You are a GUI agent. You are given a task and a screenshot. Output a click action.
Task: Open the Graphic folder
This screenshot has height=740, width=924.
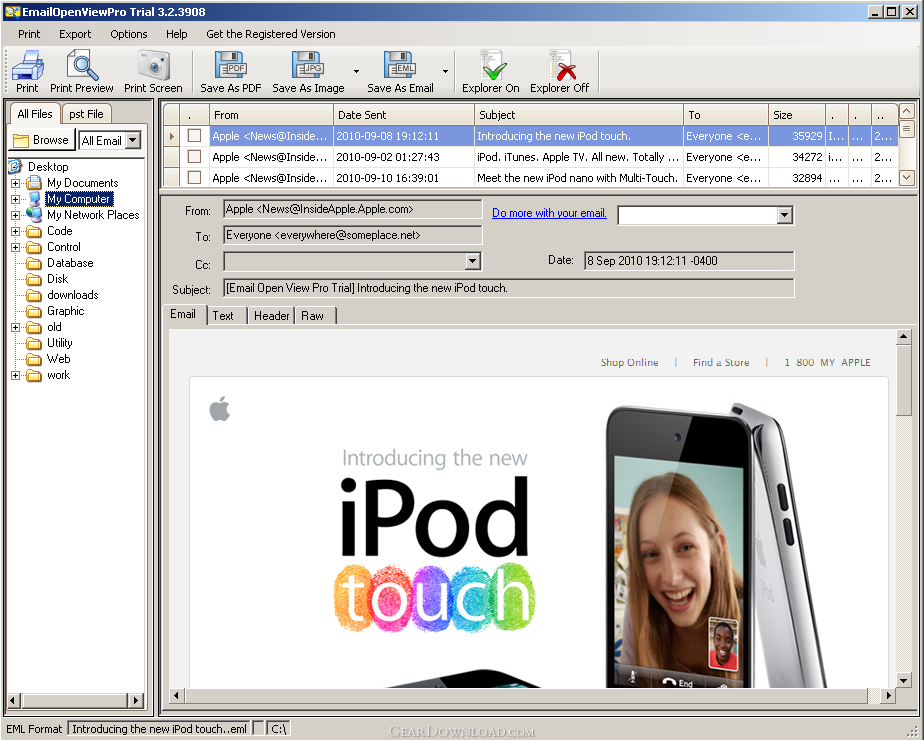point(65,310)
